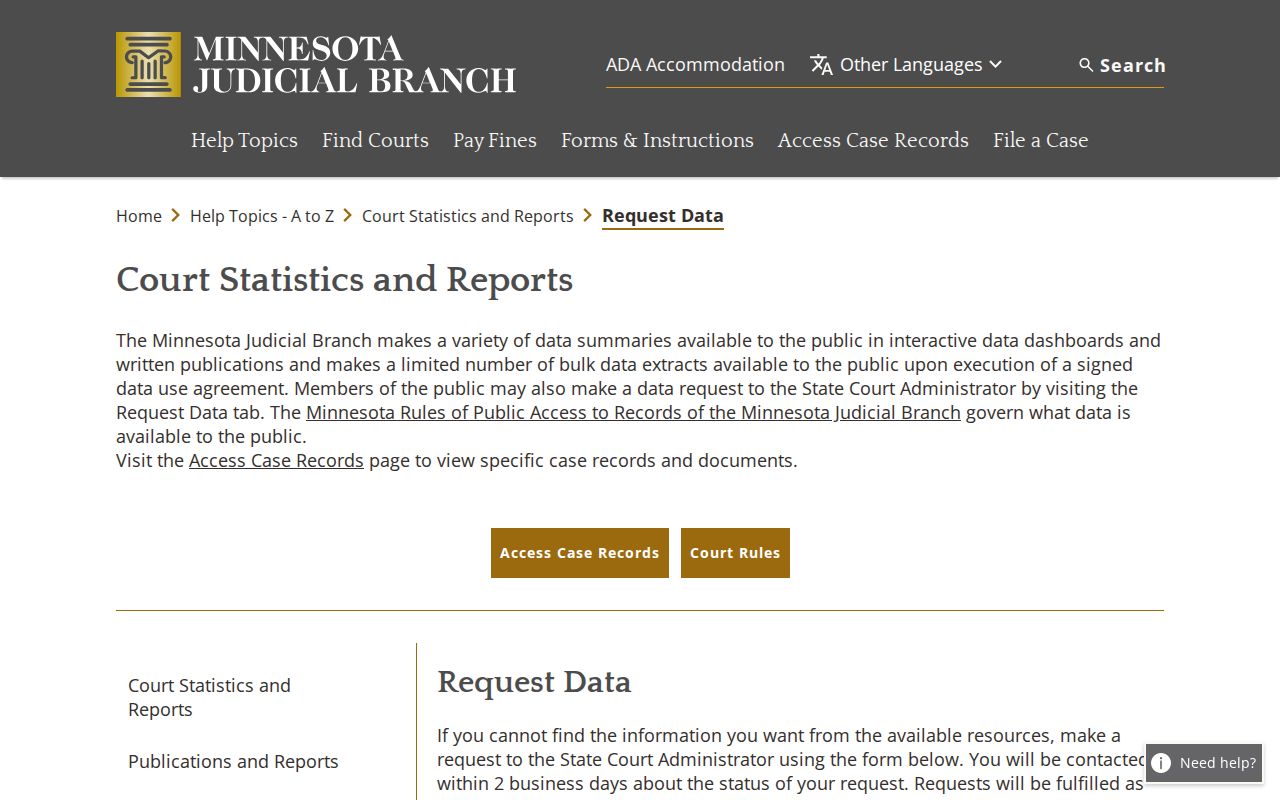Click the Minnesota Judicial Branch title text
1280x800 pixels.
tap(354, 65)
